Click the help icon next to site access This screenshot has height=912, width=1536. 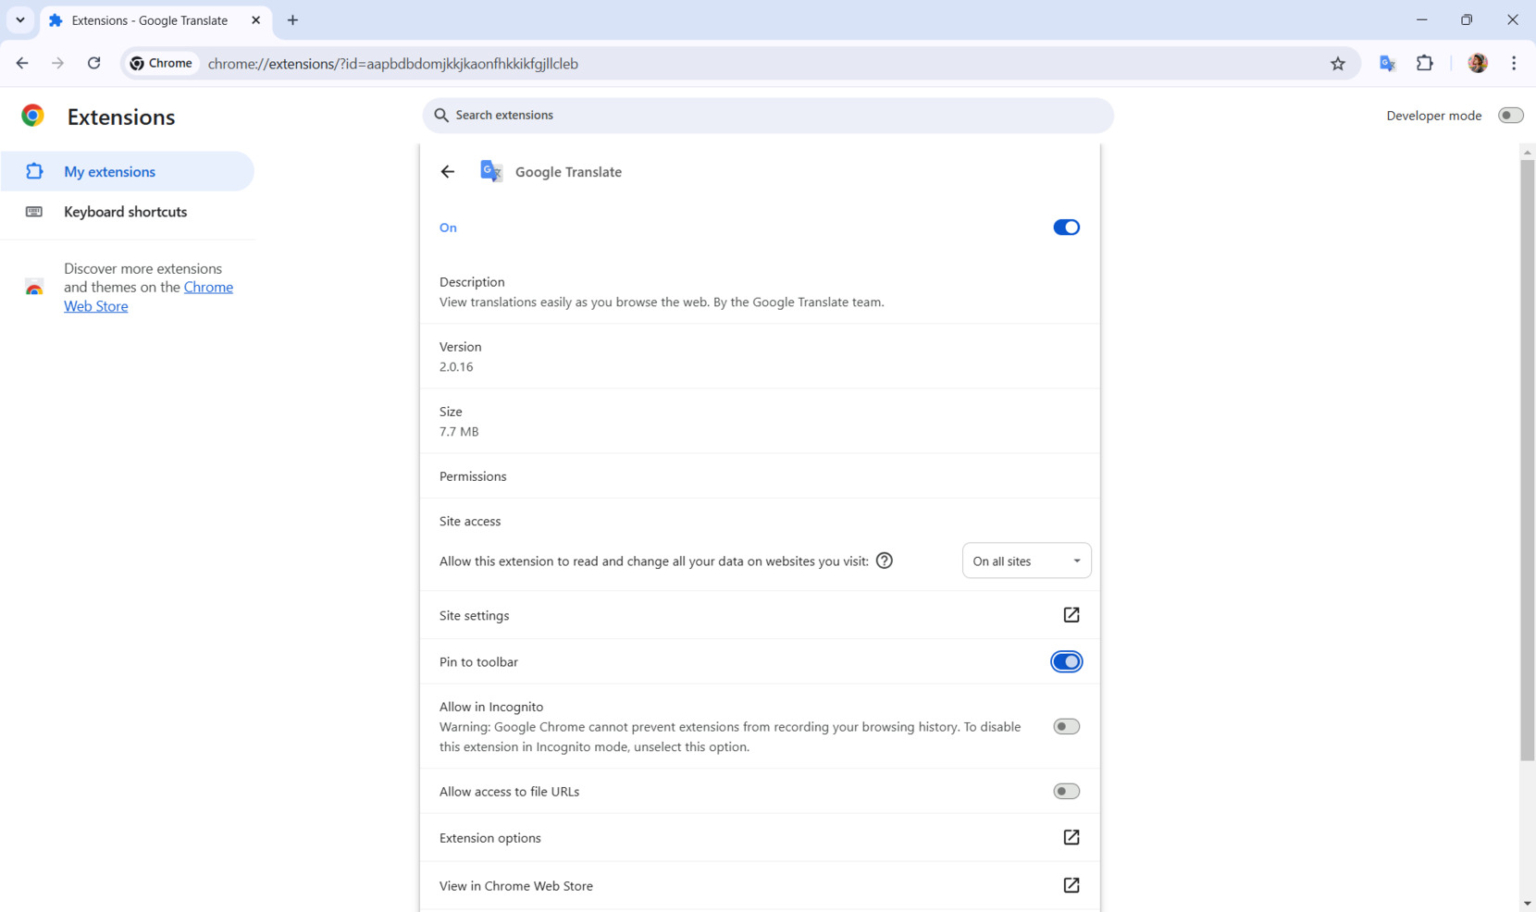883,561
